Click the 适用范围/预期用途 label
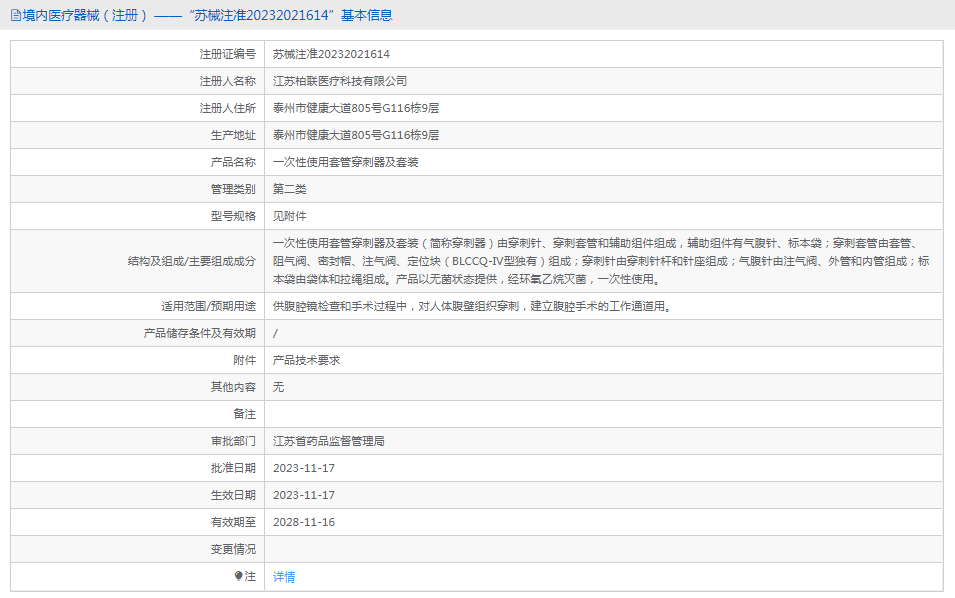 click(x=208, y=306)
